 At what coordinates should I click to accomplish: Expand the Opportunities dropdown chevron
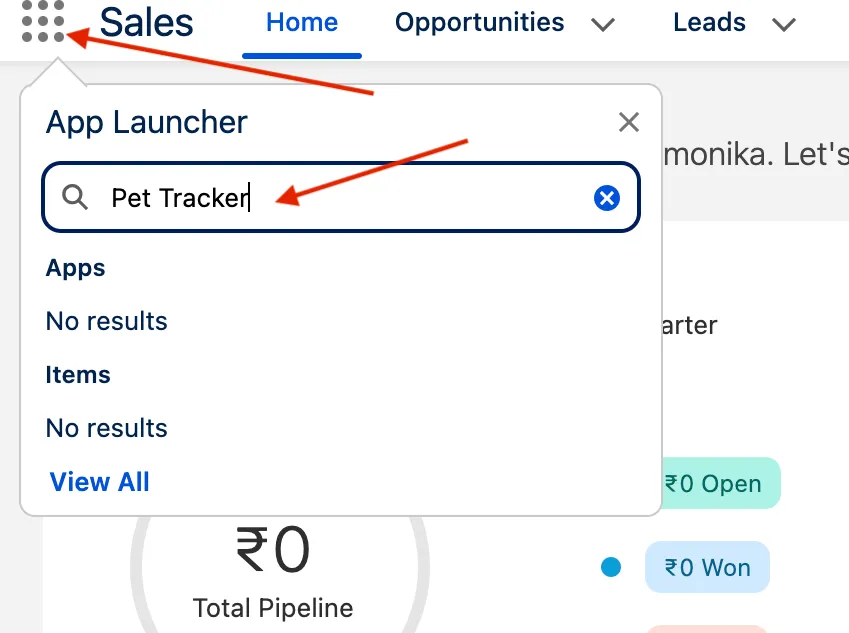tap(602, 25)
